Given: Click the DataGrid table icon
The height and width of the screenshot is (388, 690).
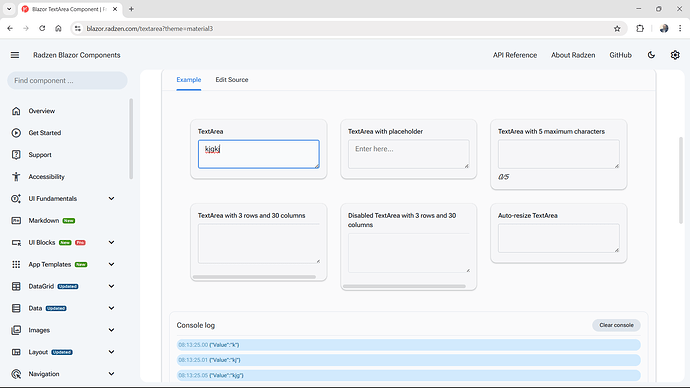Looking at the screenshot, I should pos(16,286).
